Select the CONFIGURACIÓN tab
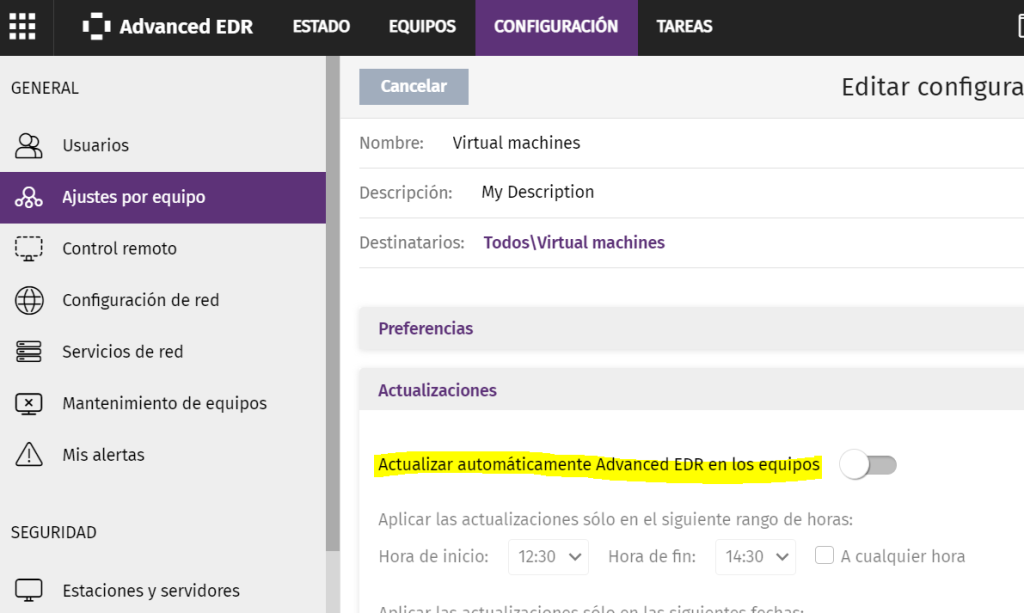The height and width of the screenshot is (613, 1024). (x=556, y=27)
